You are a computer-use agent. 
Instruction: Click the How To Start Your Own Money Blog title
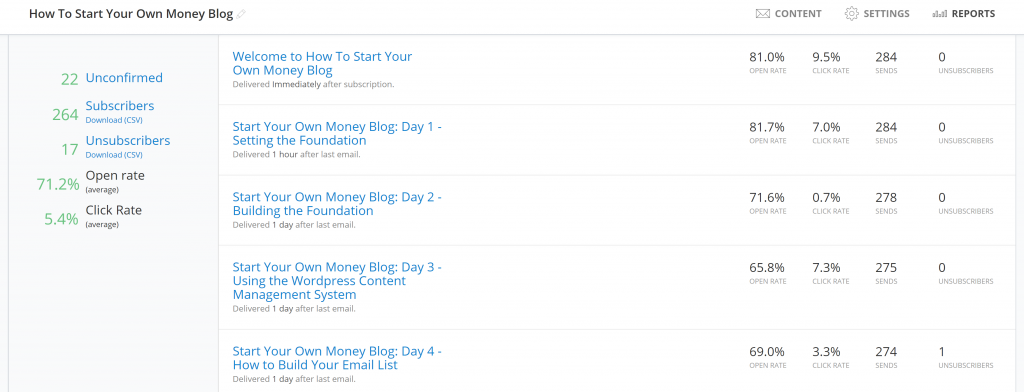131,14
